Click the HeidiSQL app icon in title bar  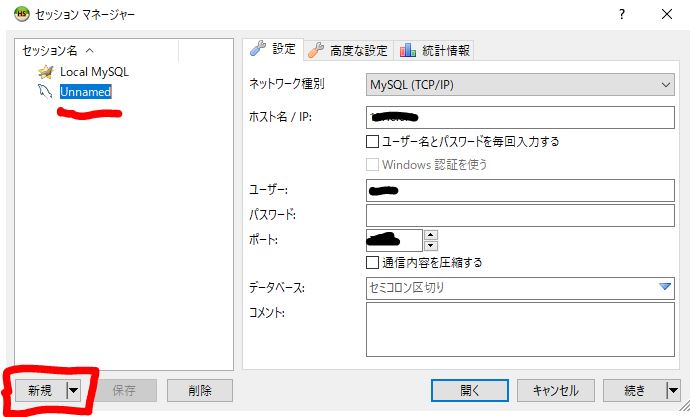(x=22, y=14)
